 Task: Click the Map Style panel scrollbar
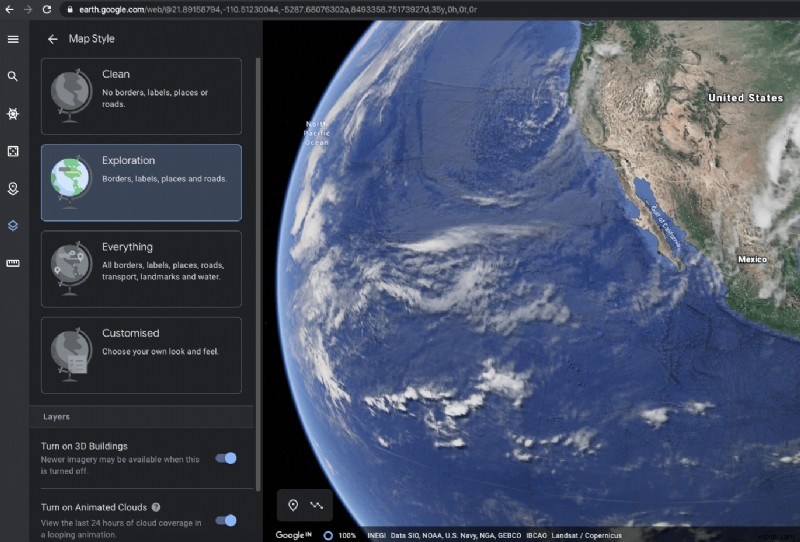coord(258,275)
